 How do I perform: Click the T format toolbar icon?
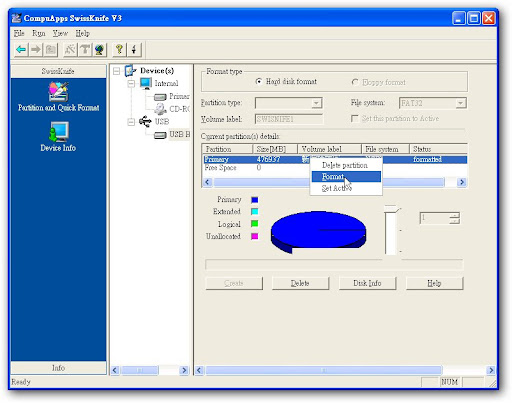(85, 50)
